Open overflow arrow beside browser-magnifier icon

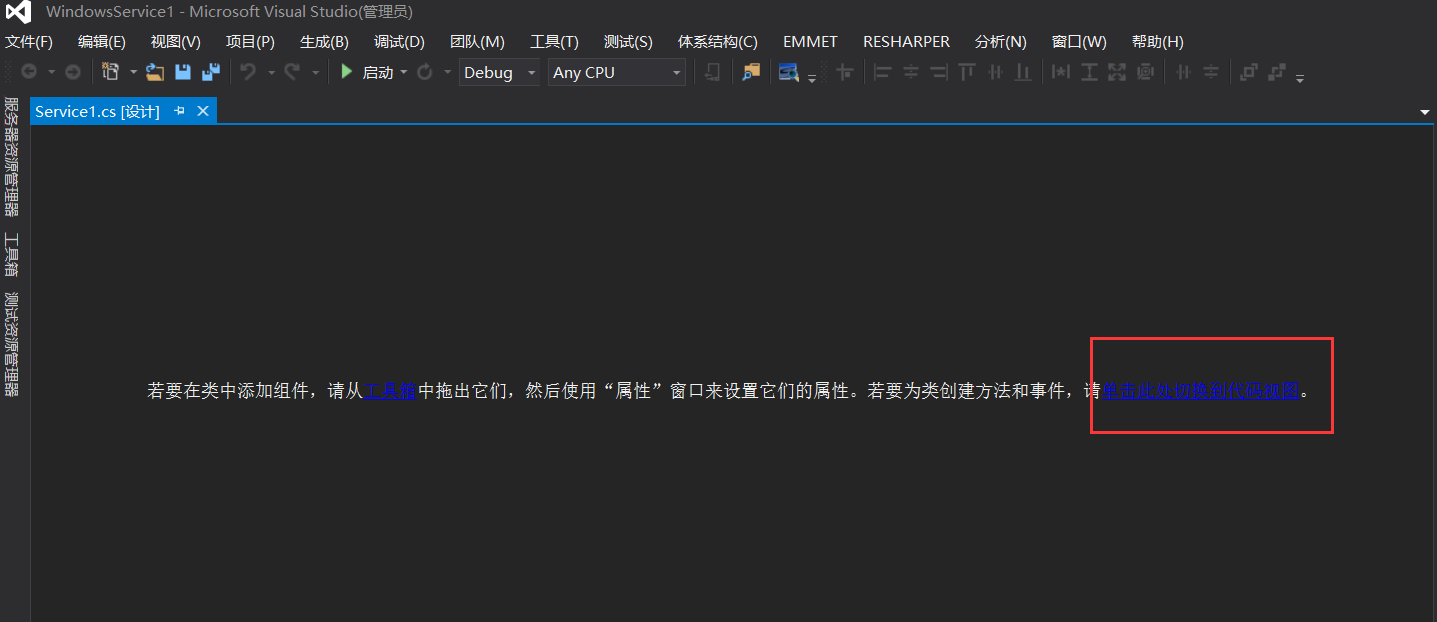coord(812,78)
